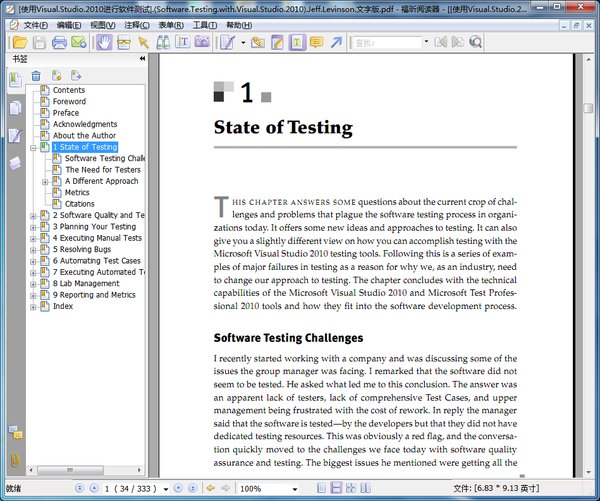
Task: Open a file with the folder icon
Action: [x=20, y=42]
